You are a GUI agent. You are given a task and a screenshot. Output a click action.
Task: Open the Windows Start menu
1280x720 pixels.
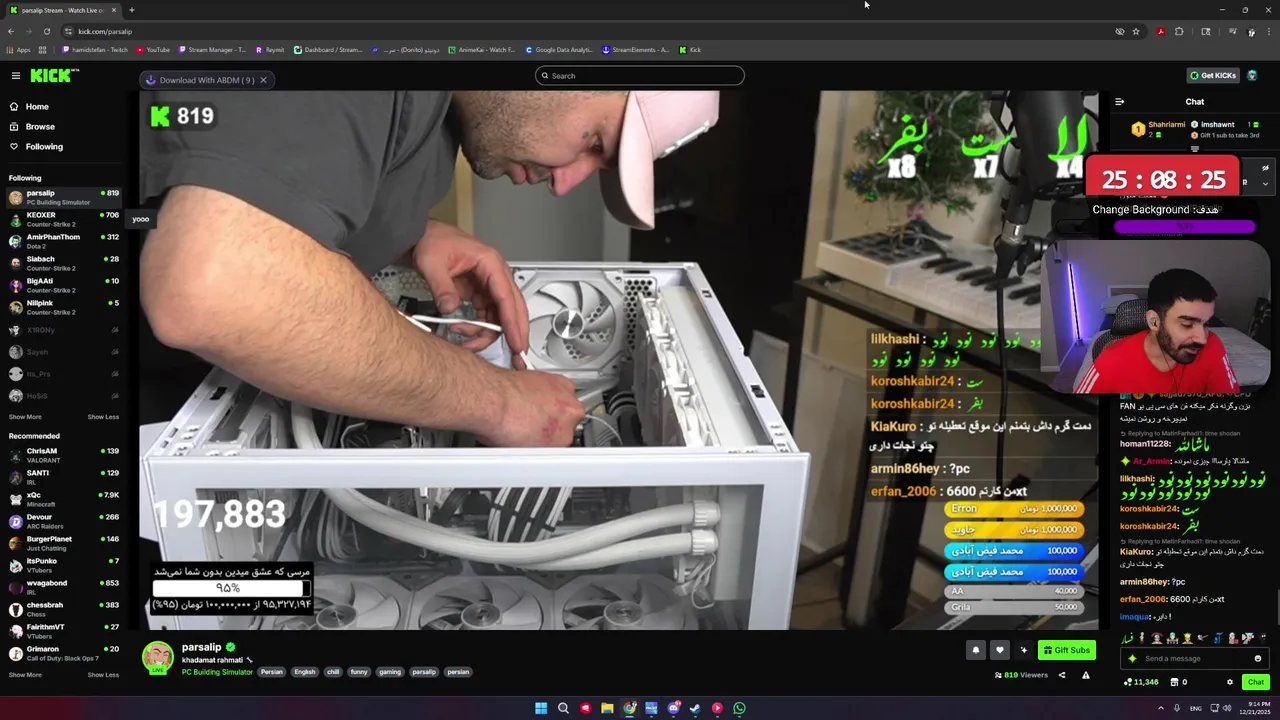coord(541,708)
